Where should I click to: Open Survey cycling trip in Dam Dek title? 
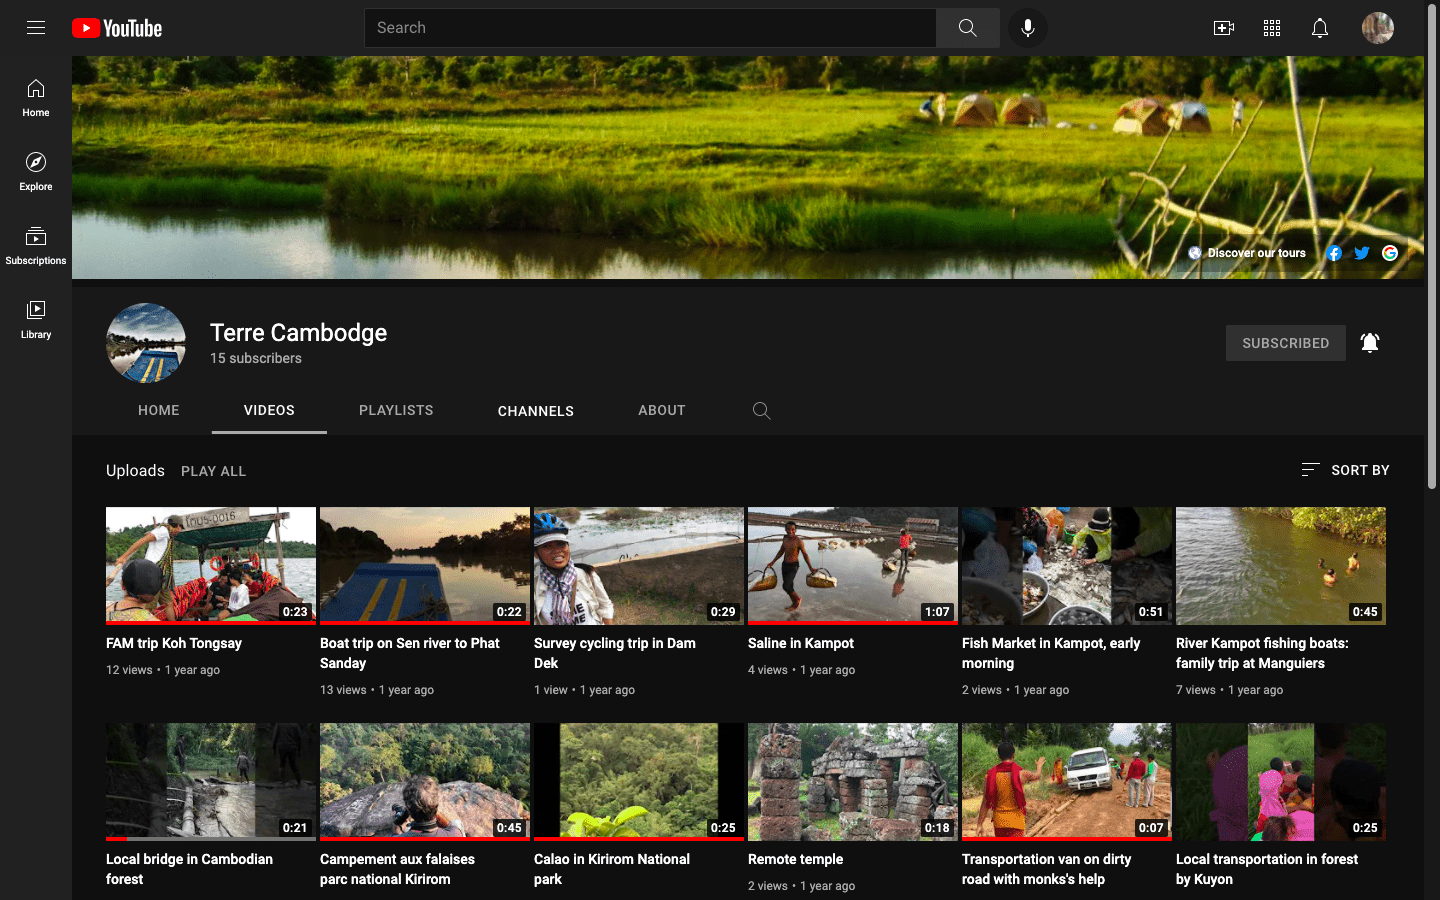point(615,653)
